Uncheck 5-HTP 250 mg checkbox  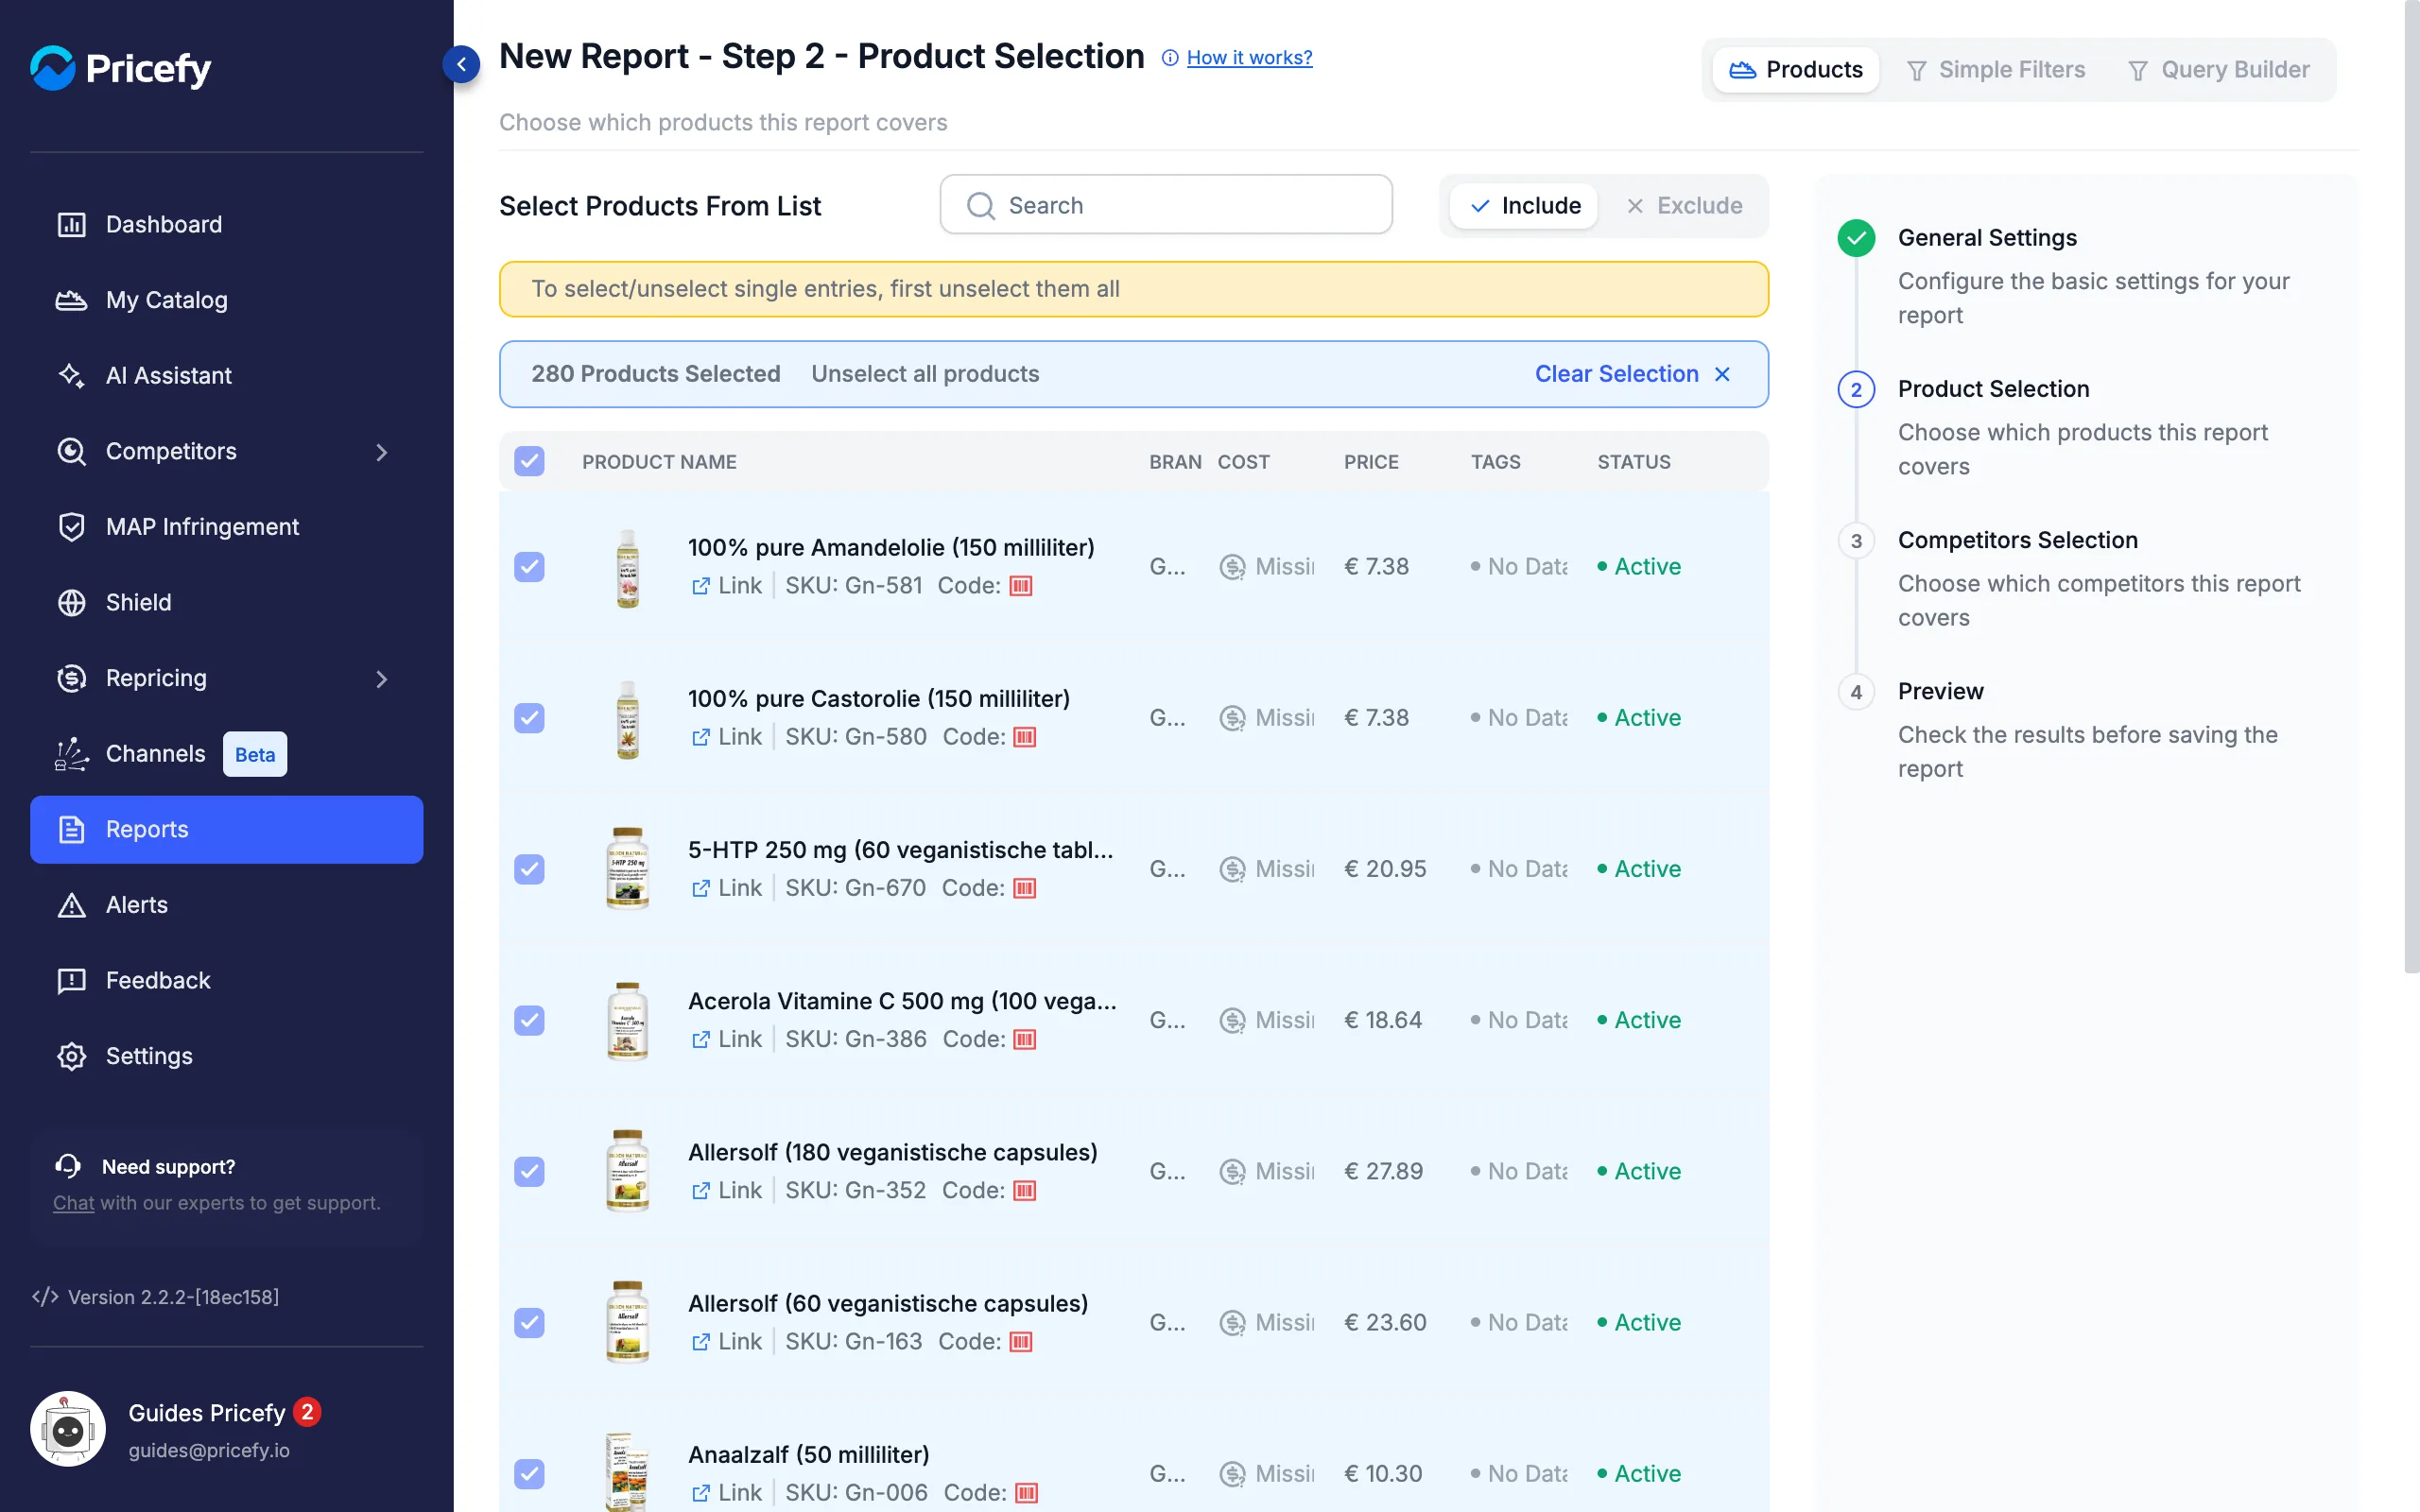pyautogui.click(x=529, y=869)
